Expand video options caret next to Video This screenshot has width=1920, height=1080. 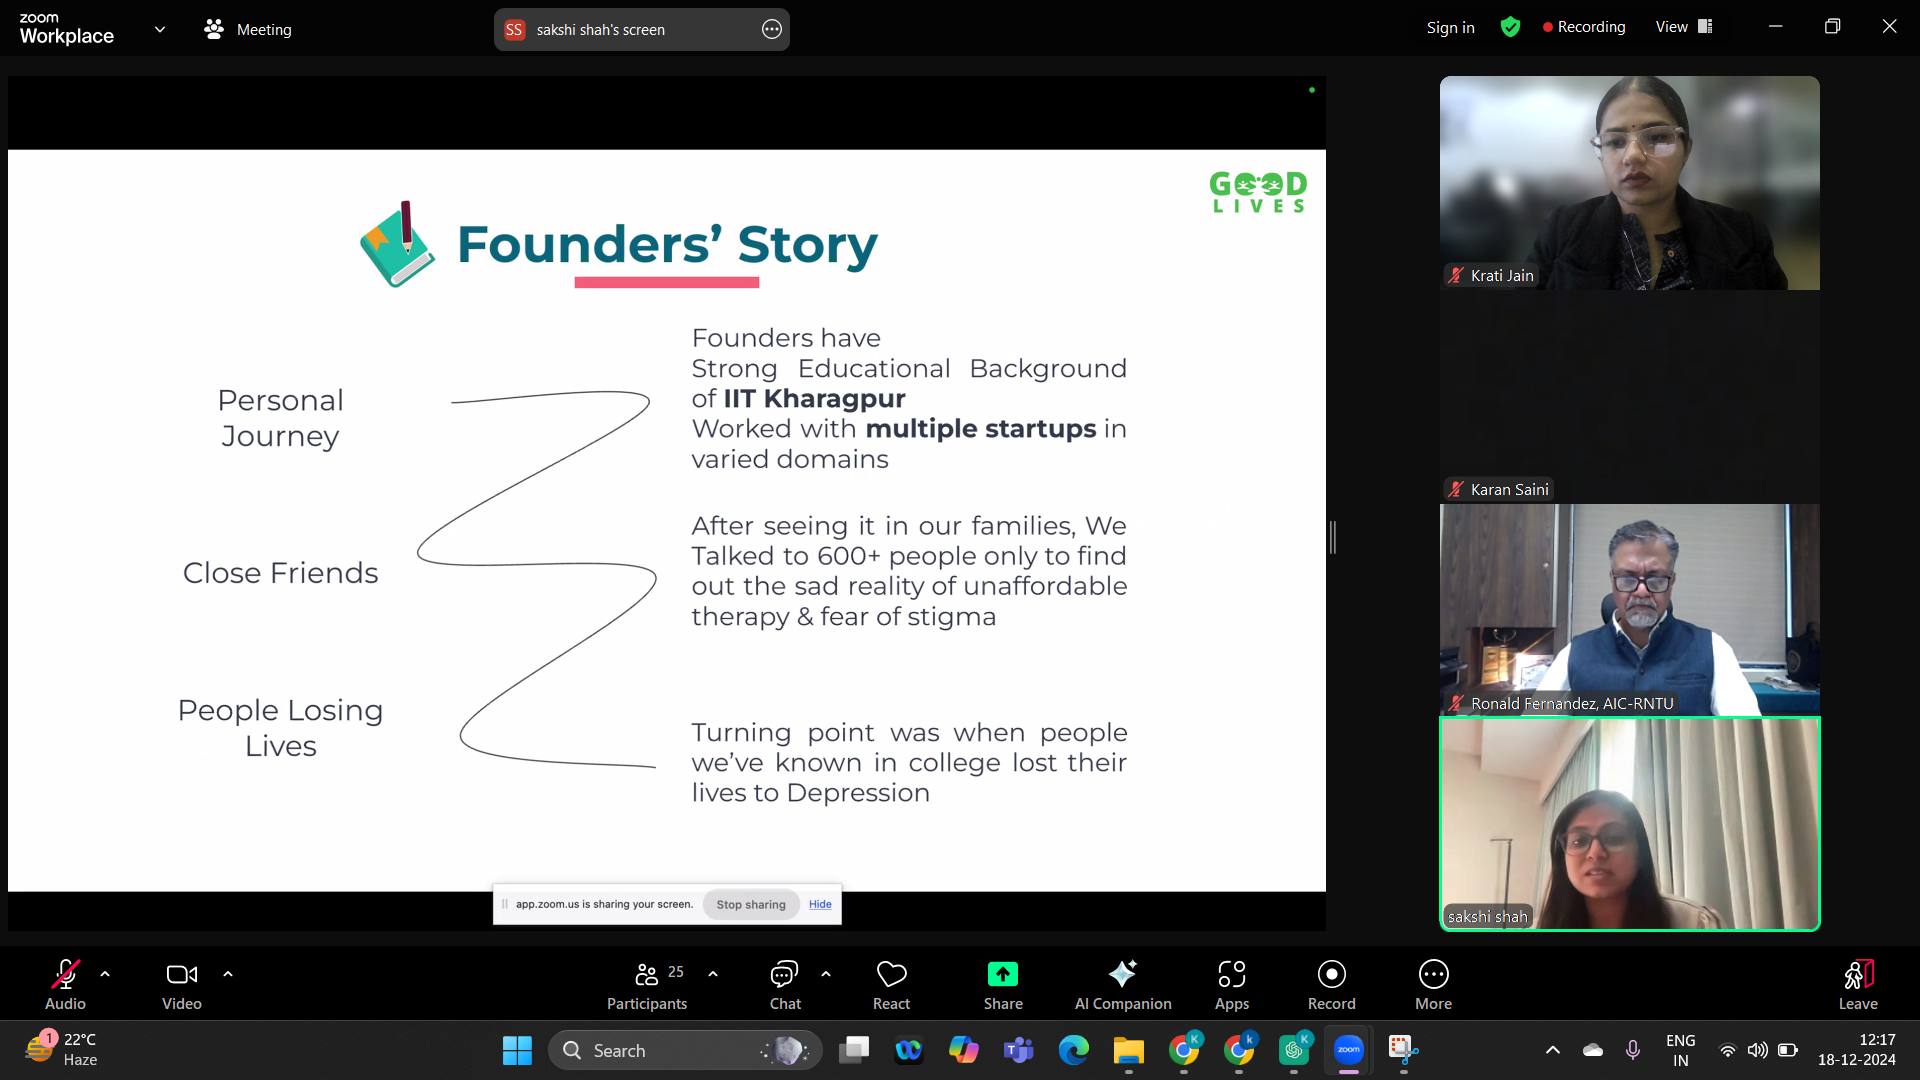point(228,973)
